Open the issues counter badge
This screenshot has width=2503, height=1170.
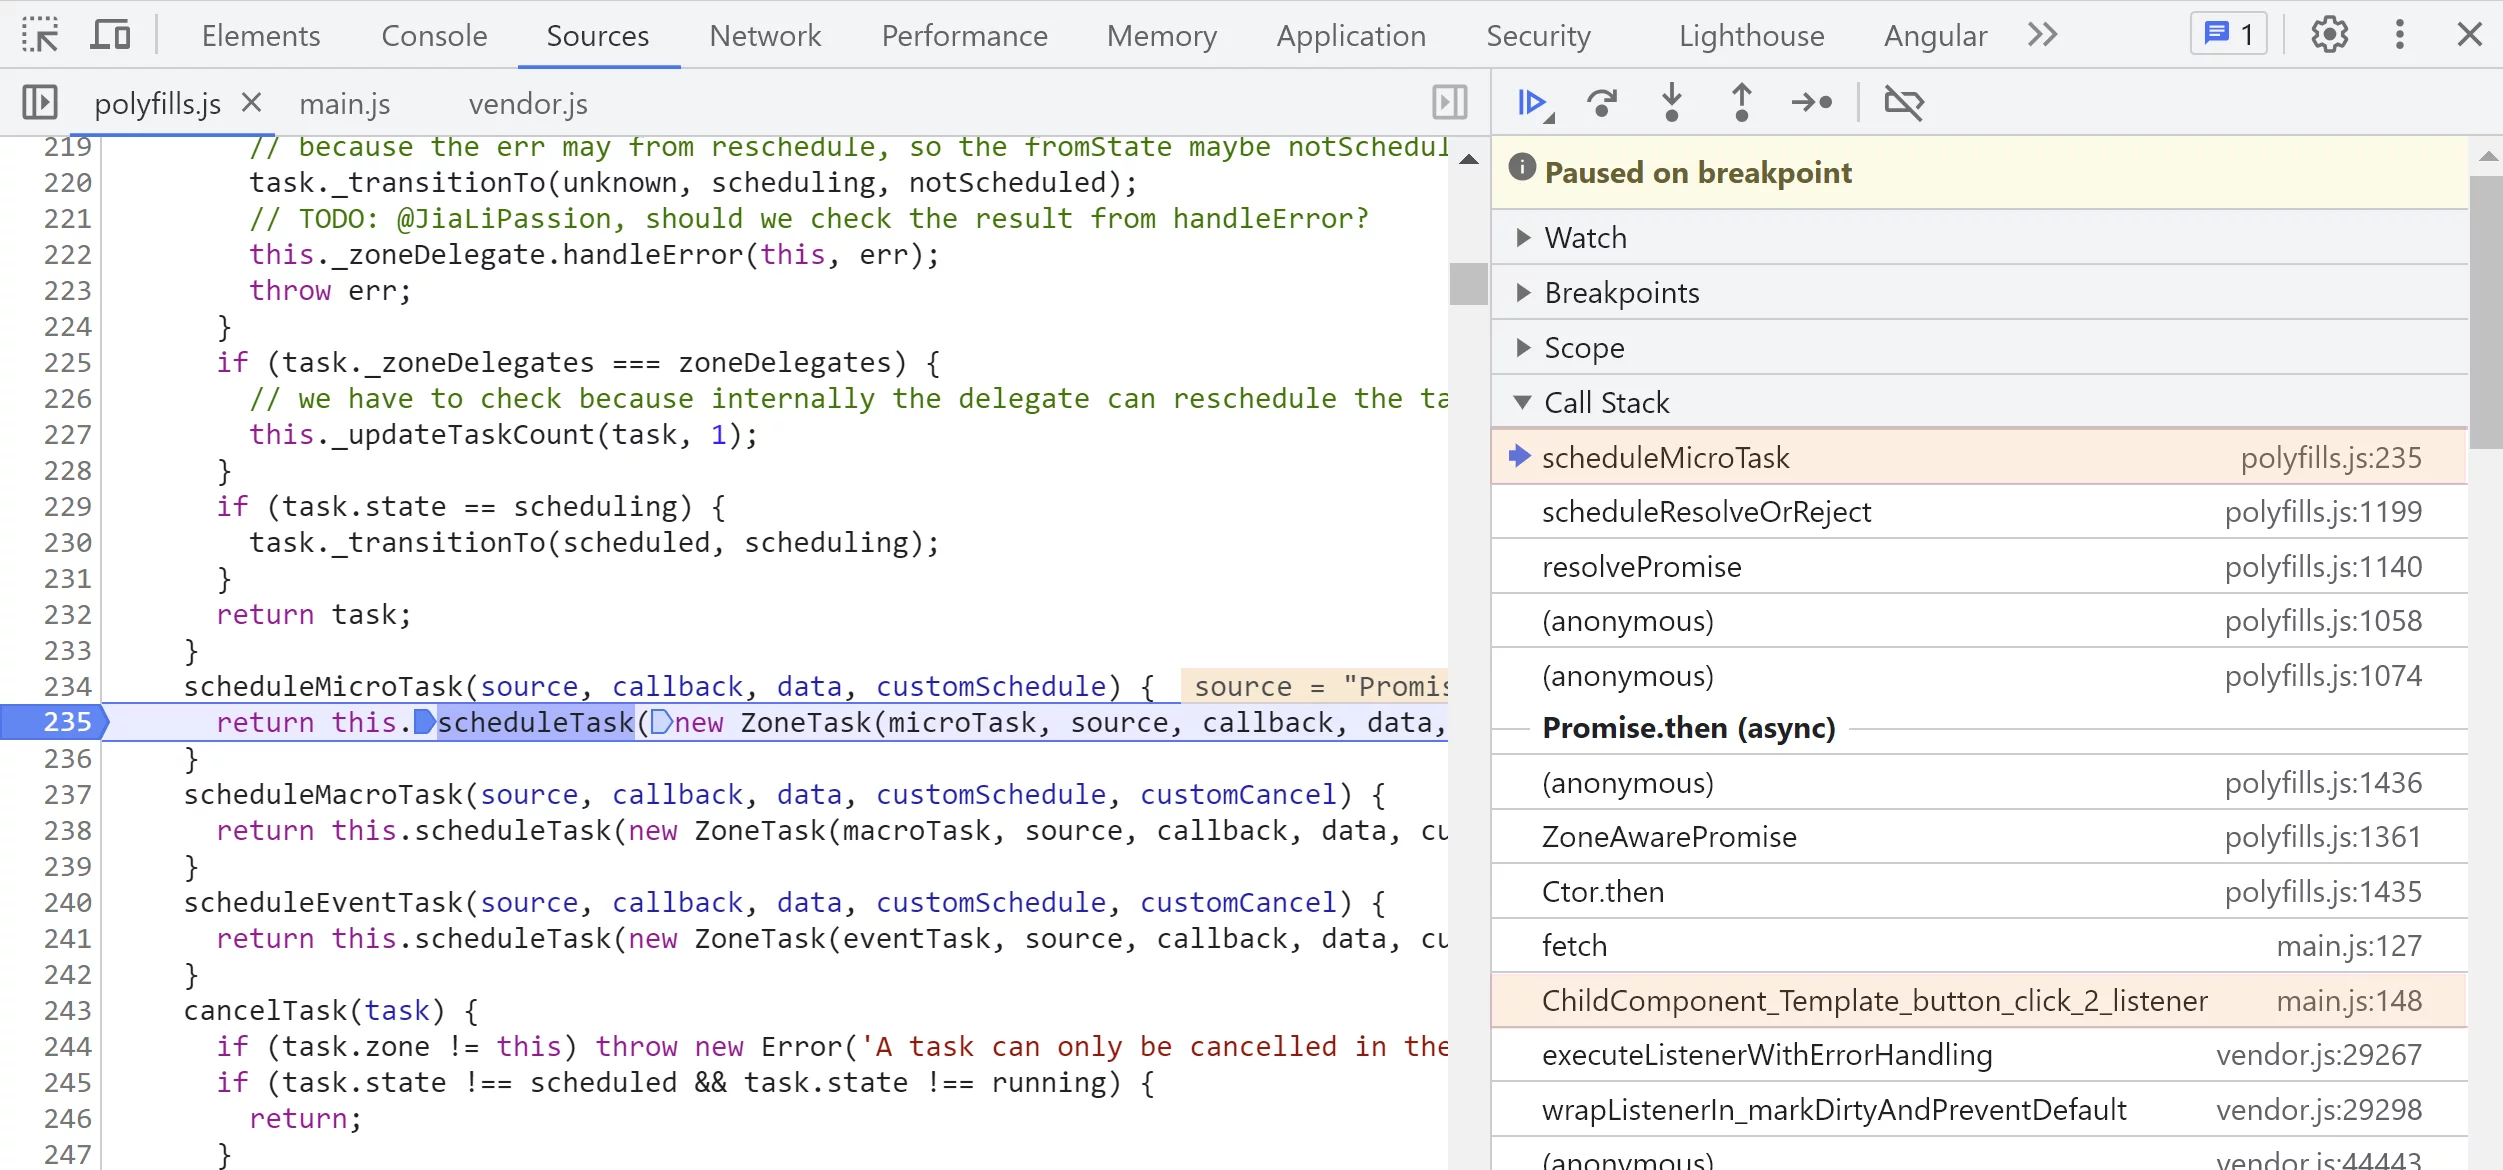2228,35
